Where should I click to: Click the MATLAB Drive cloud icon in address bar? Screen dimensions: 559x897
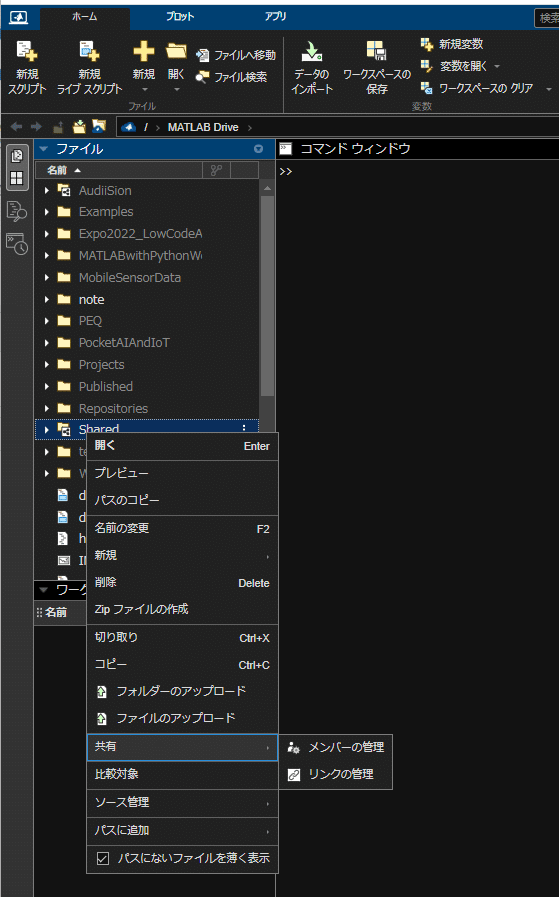click(x=129, y=127)
